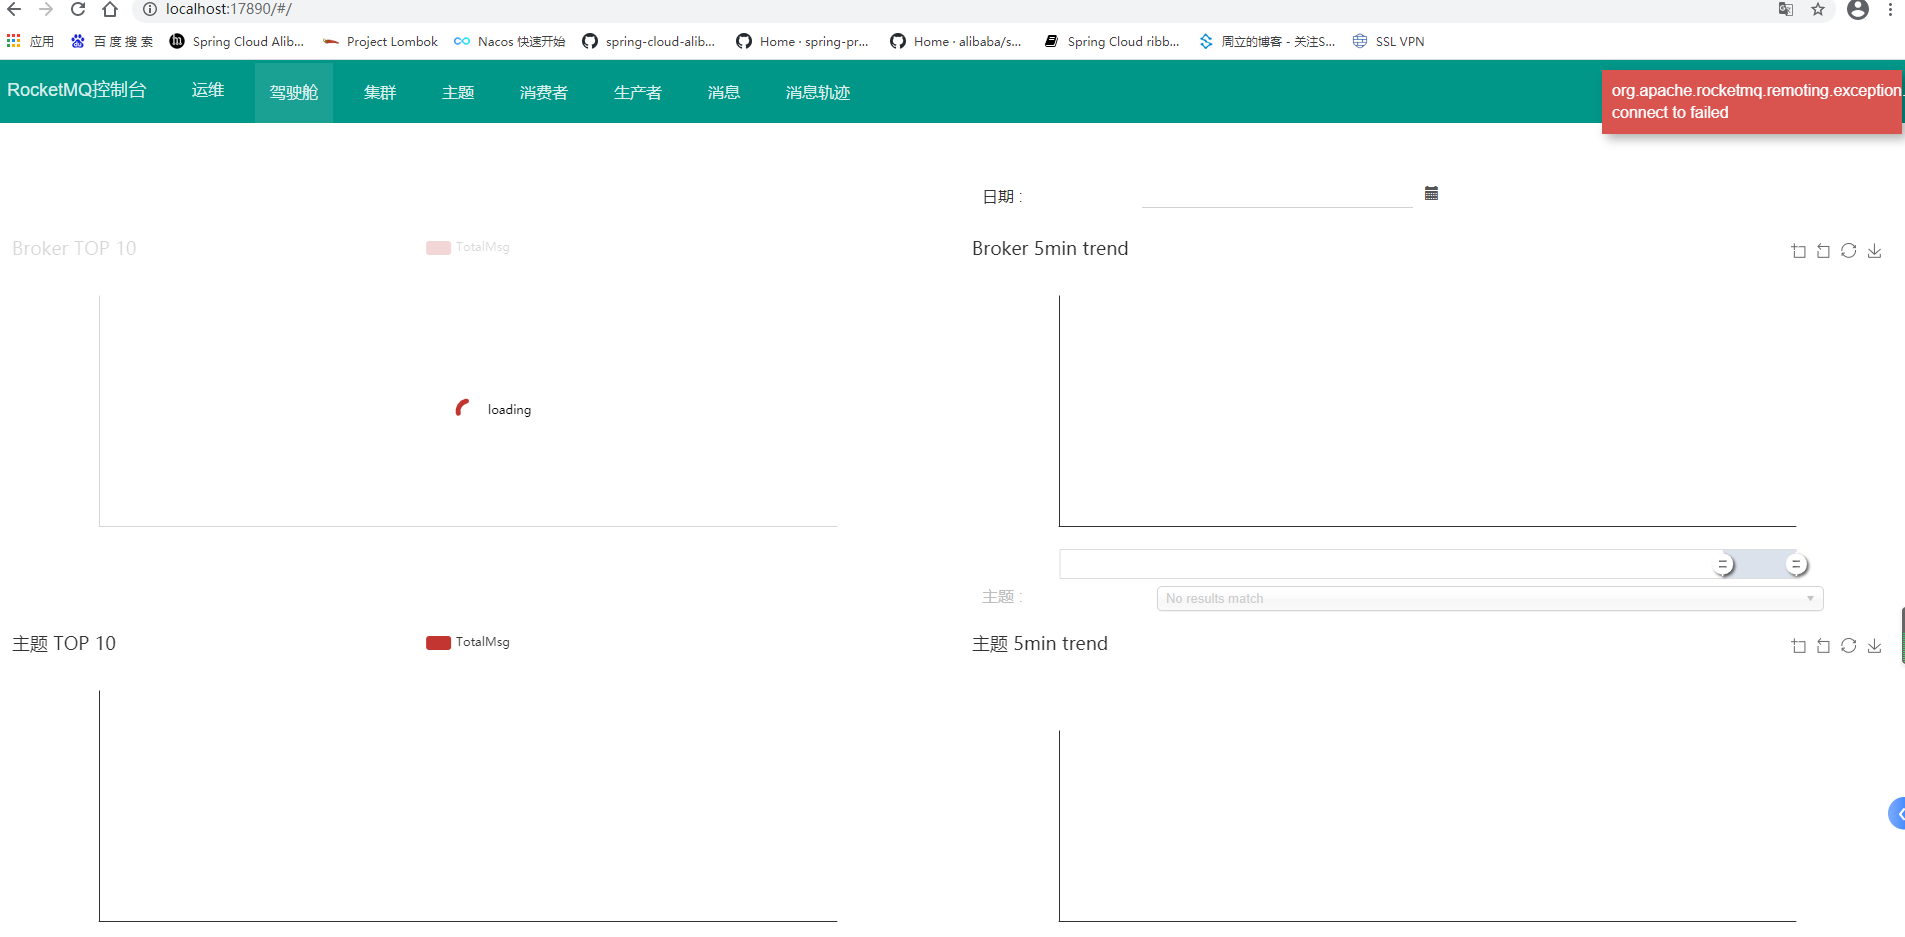Open the 主题 topic nav tab
The width and height of the screenshot is (1905, 937).
point(458,92)
